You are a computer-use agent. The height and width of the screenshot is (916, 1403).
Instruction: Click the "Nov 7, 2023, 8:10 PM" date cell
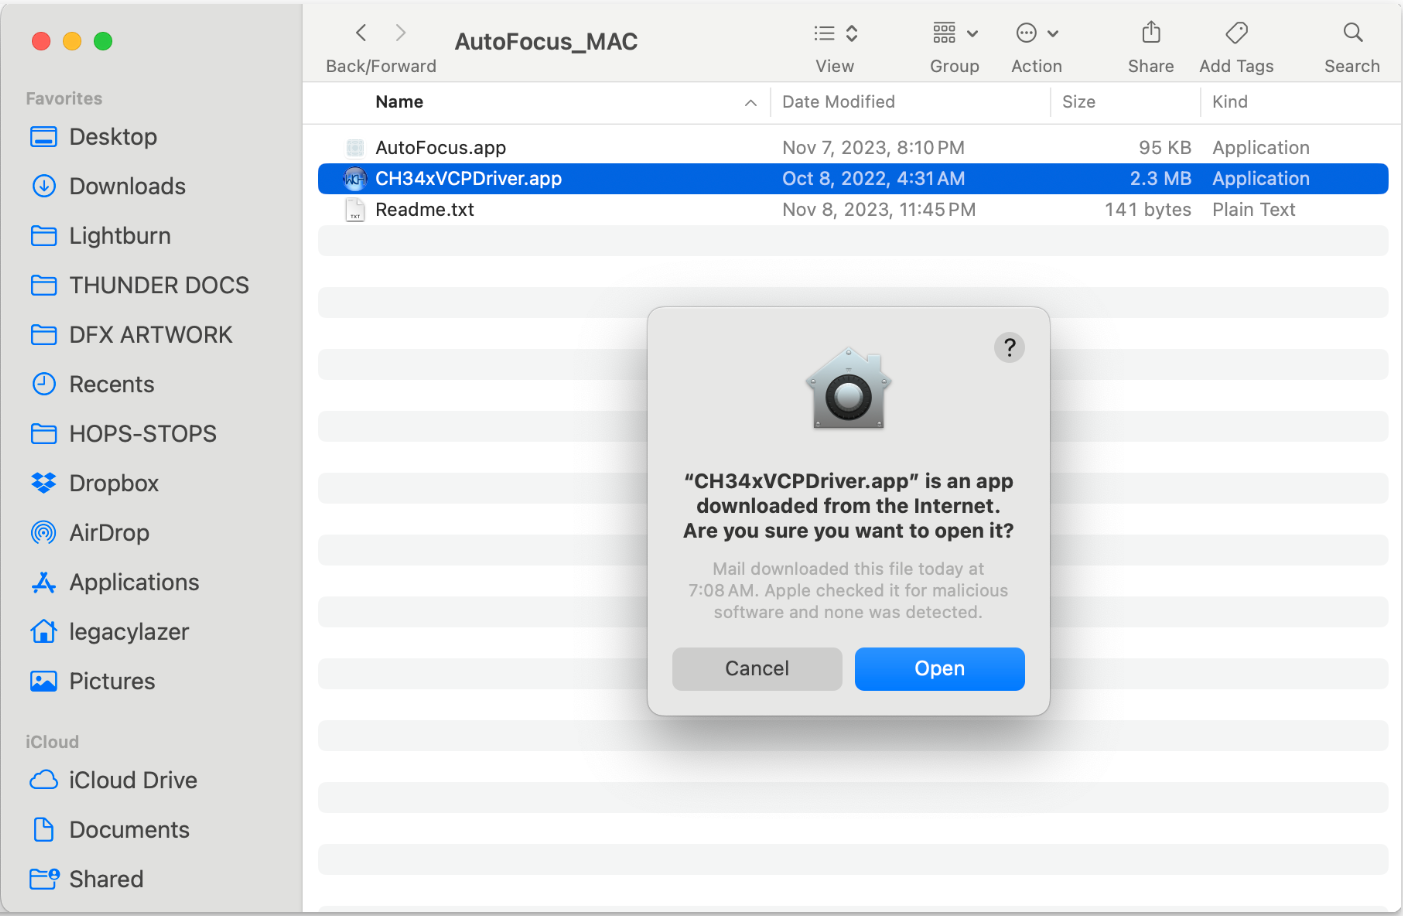click(x=873, y=148)
